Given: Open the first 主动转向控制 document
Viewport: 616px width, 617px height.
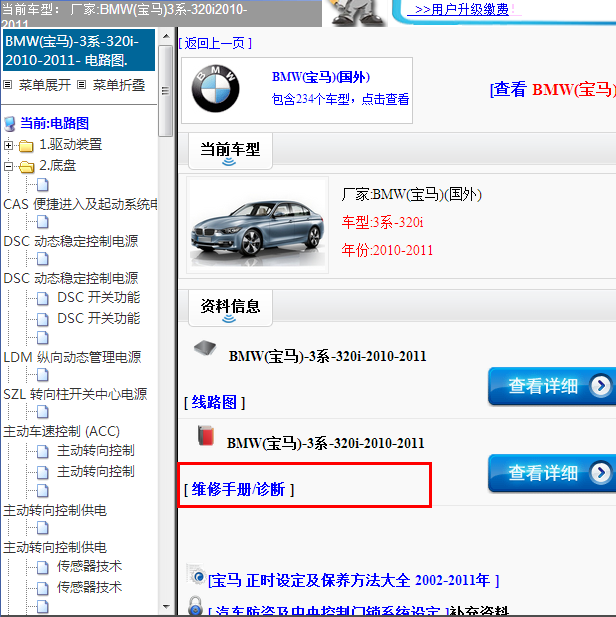Looking at the screenshot, I should pyautogui.click(x=96, y=450).
